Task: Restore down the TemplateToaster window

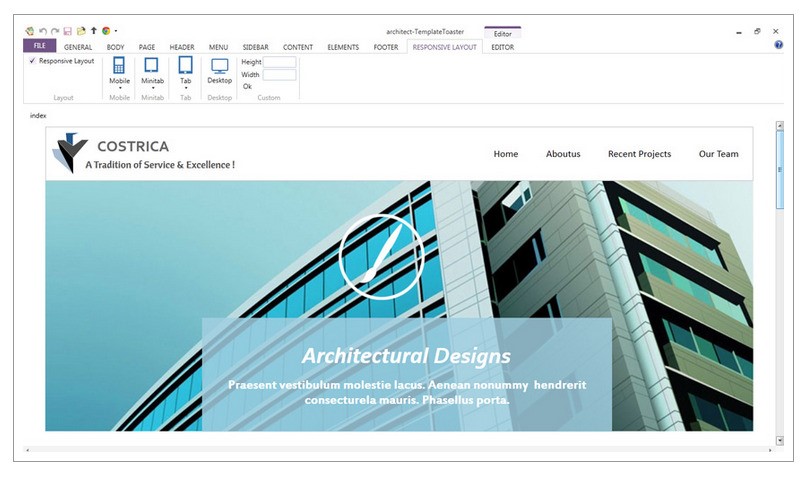Action: (757, 31)
